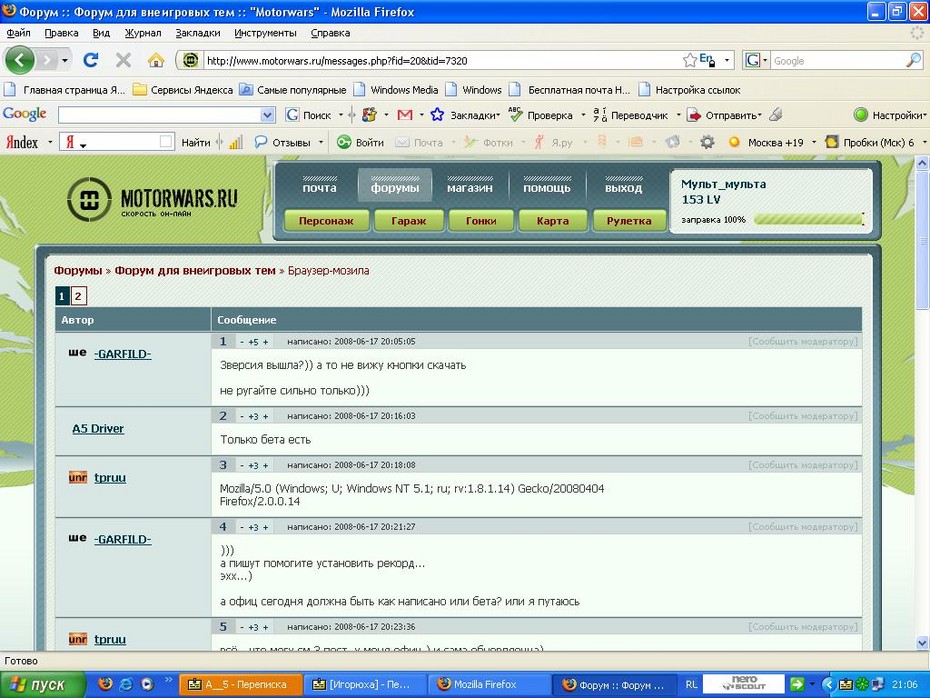Open Пробки (Мск) traffic button

point(870,142)
